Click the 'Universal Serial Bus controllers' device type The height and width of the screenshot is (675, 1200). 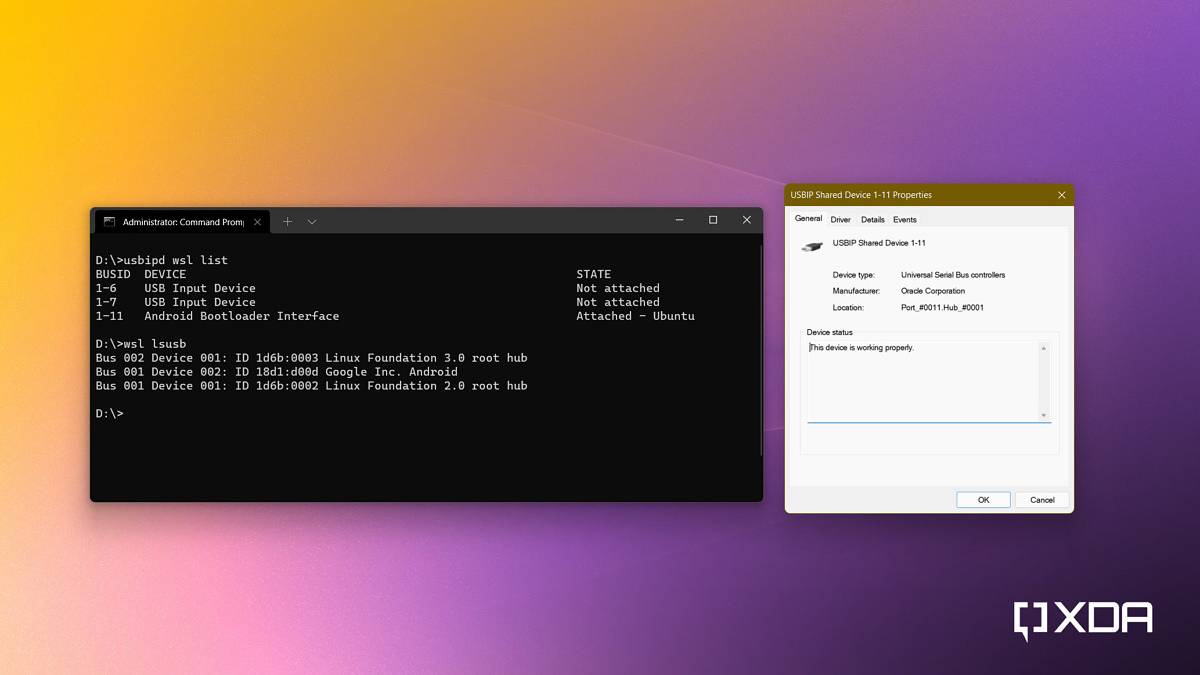[x=953, y=275]
